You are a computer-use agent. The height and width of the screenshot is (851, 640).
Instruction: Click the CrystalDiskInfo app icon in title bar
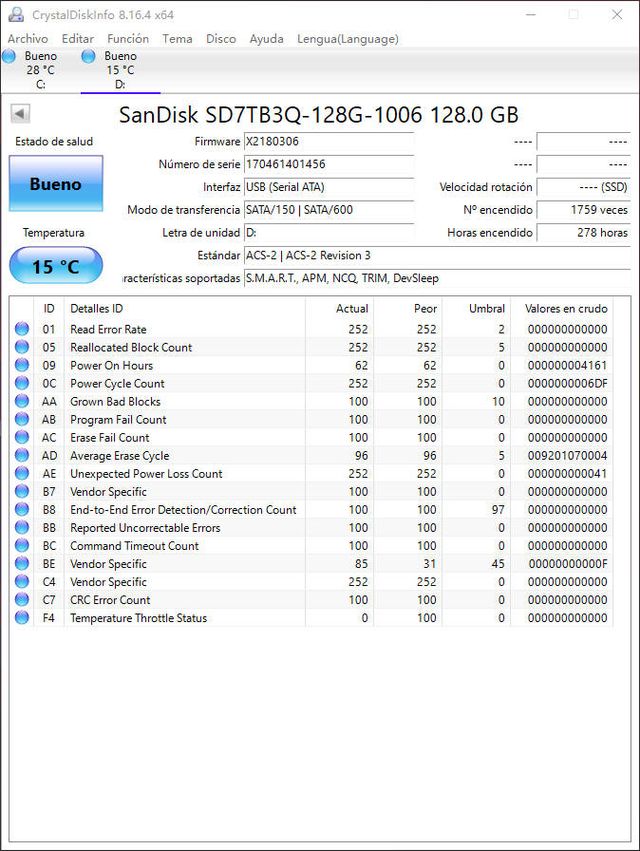[15, 15]
